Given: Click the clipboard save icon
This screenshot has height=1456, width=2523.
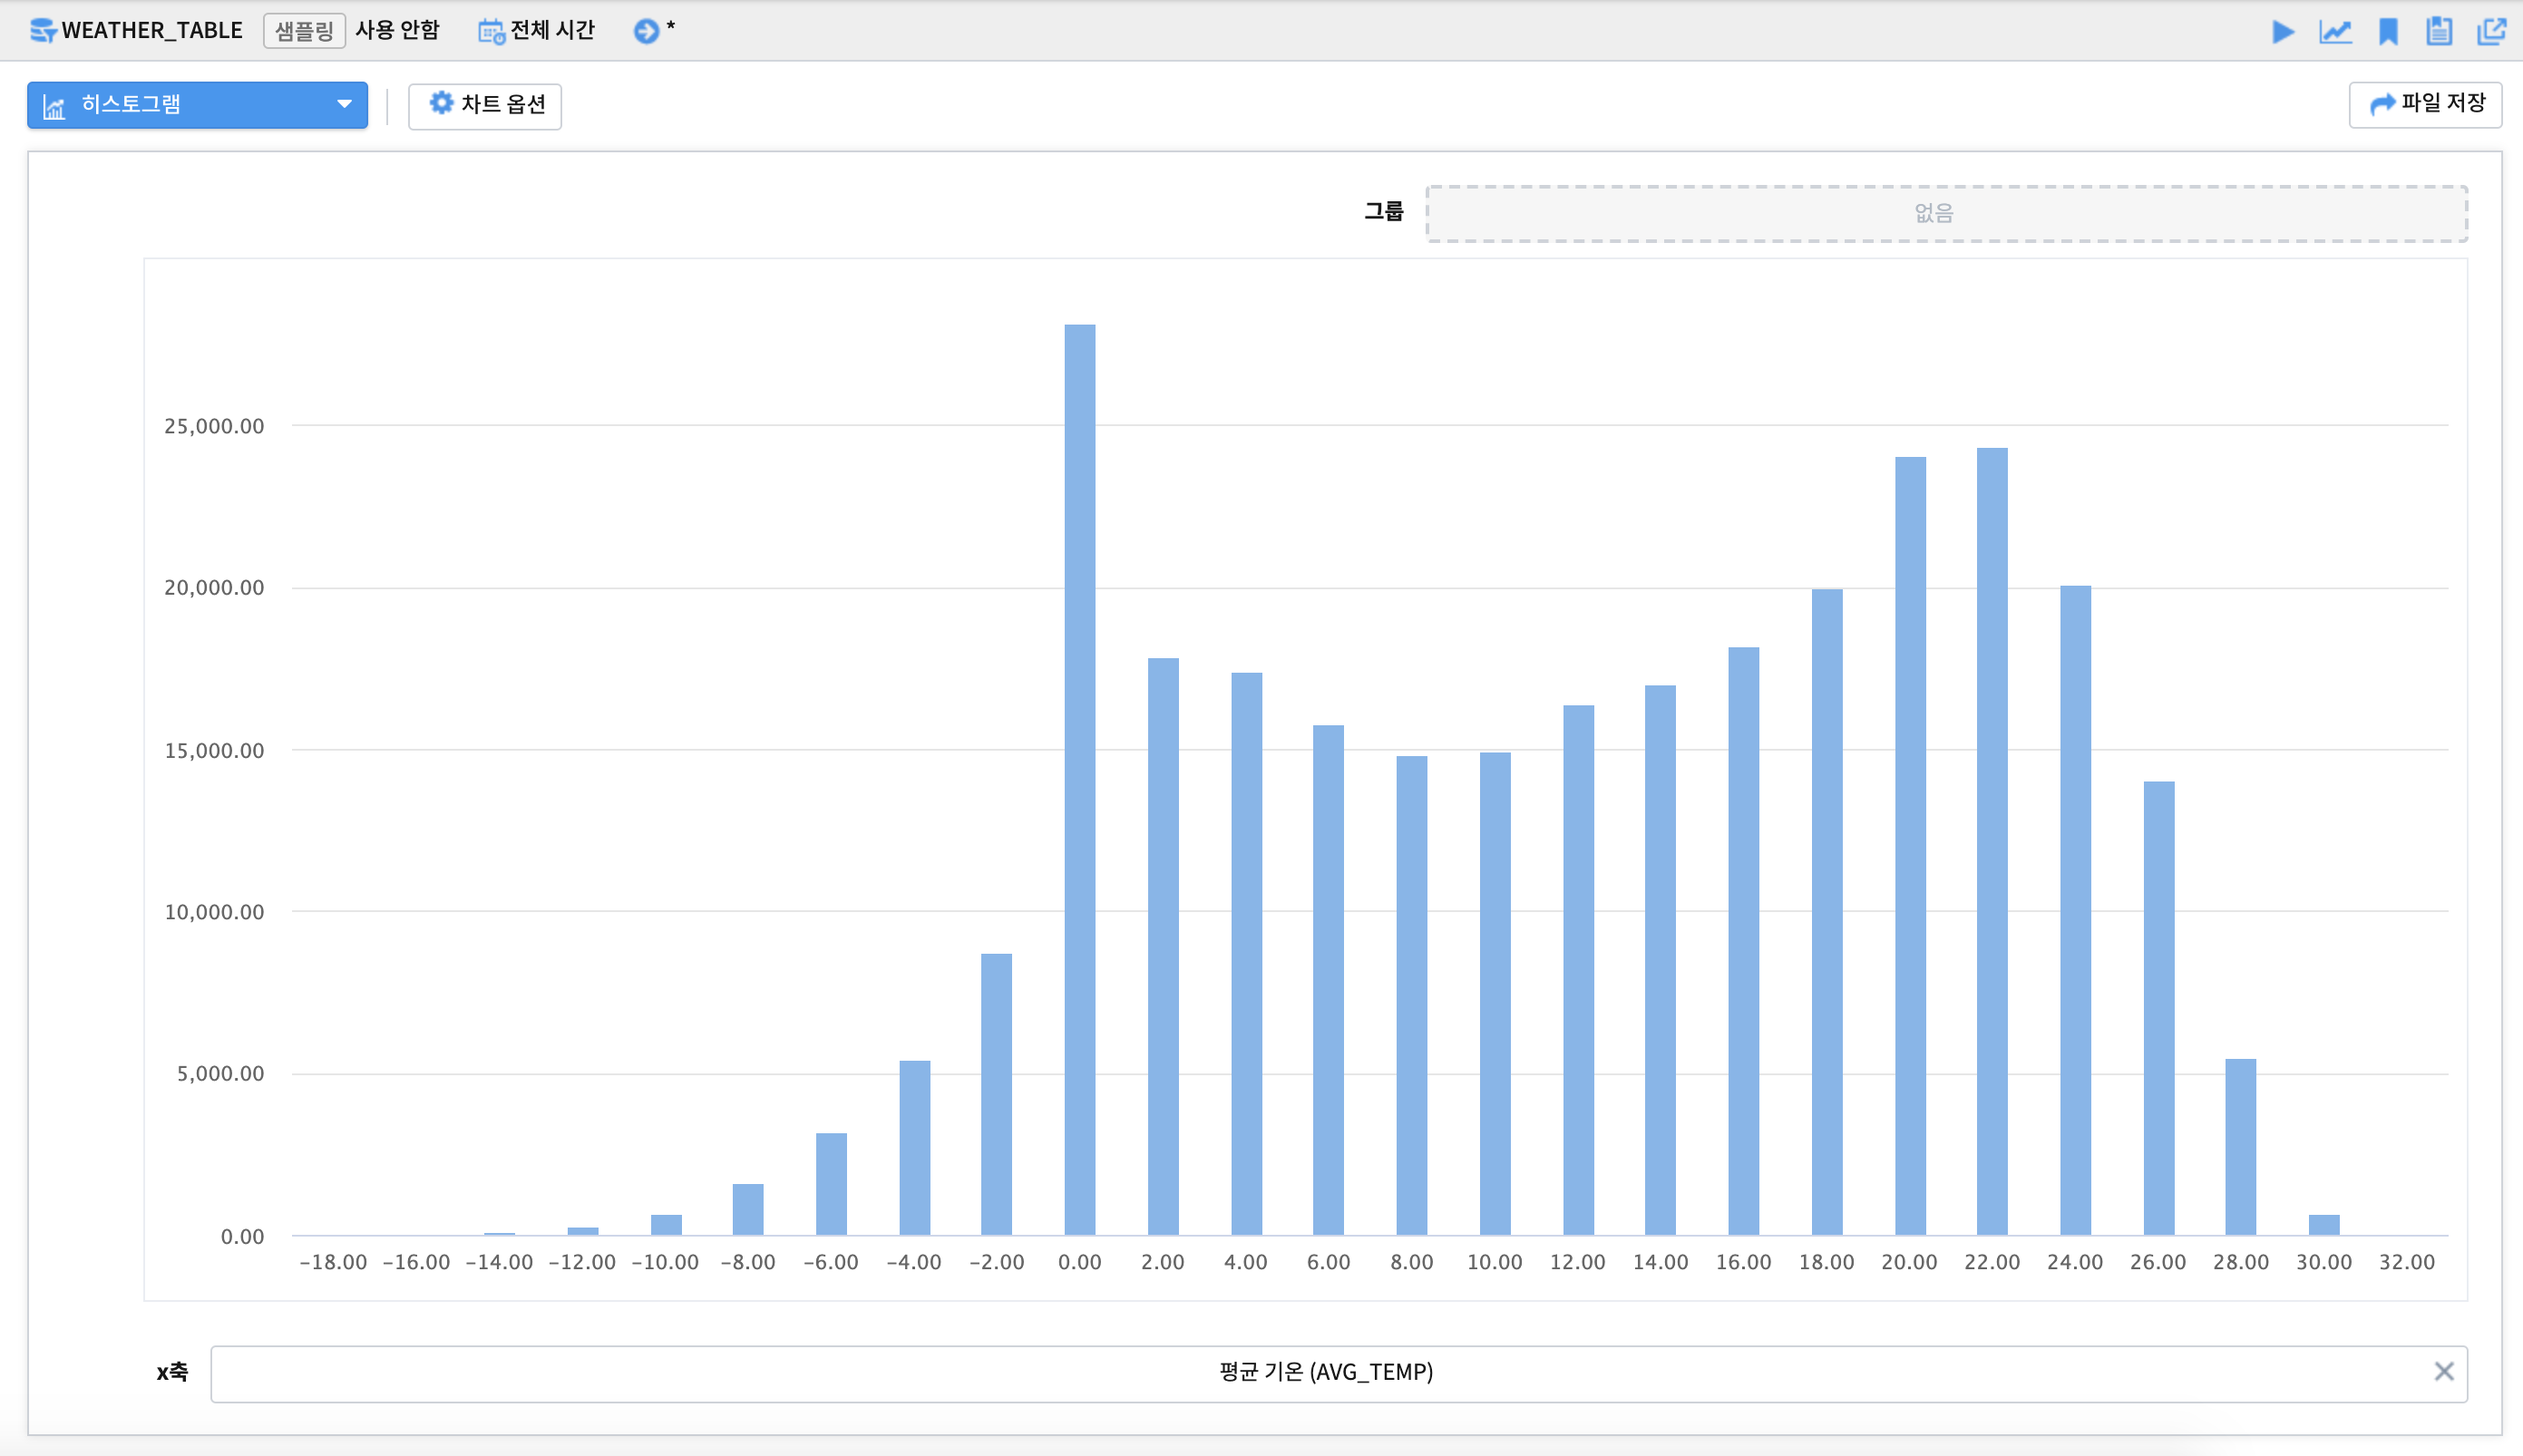Looking at the screenshot, I should coord(2439,32).
